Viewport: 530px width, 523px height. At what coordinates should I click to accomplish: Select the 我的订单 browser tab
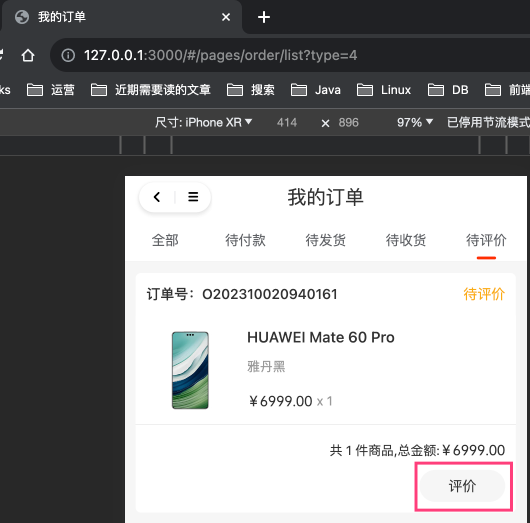click(121, 17)
